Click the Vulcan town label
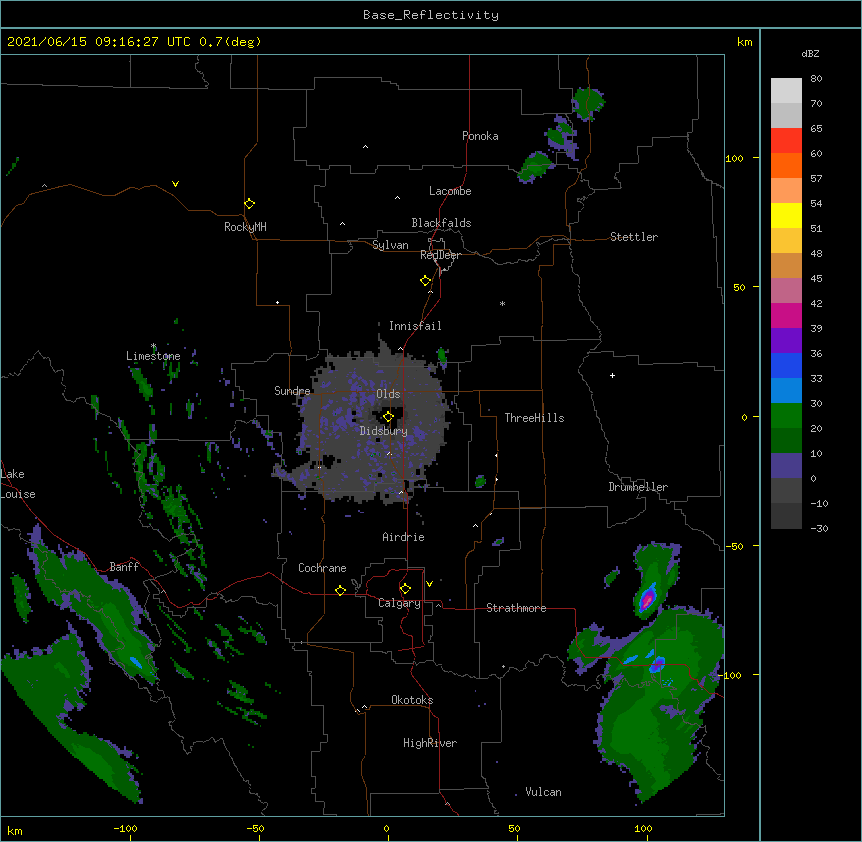Screen dimensions: 862x842 click(x=543, y=792)
